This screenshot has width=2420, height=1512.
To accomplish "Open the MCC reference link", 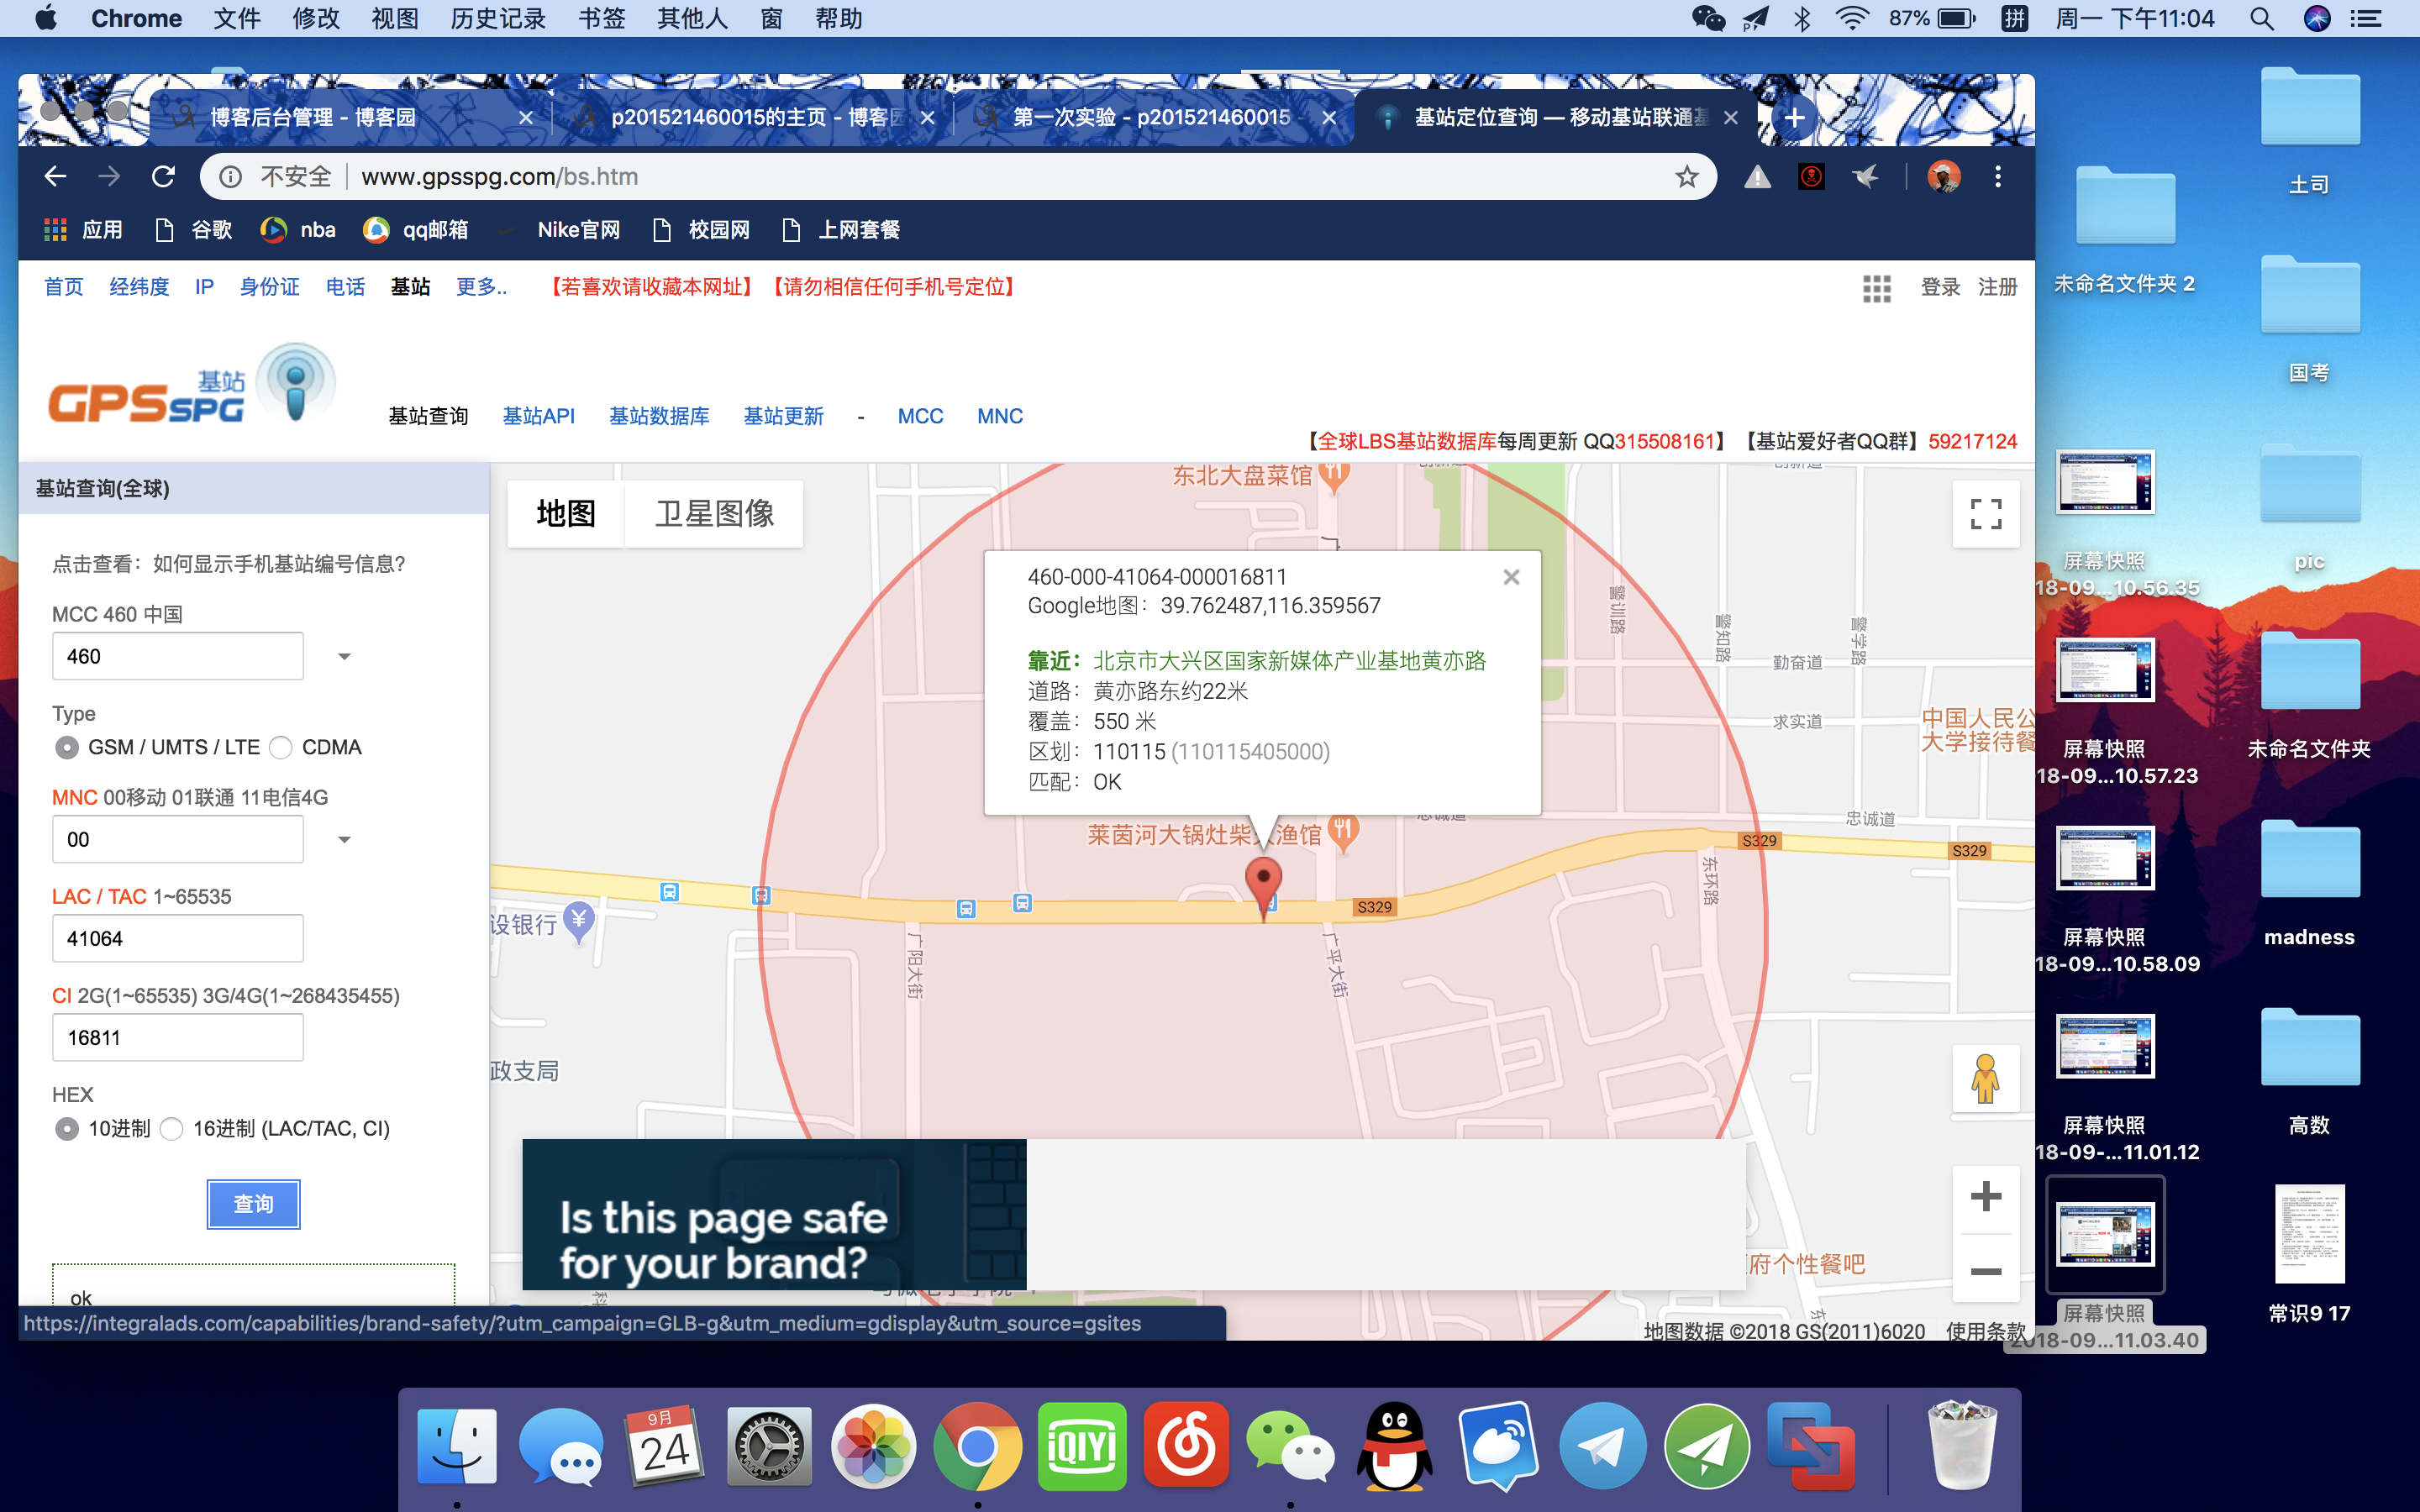I will click(x=920, y=416).
